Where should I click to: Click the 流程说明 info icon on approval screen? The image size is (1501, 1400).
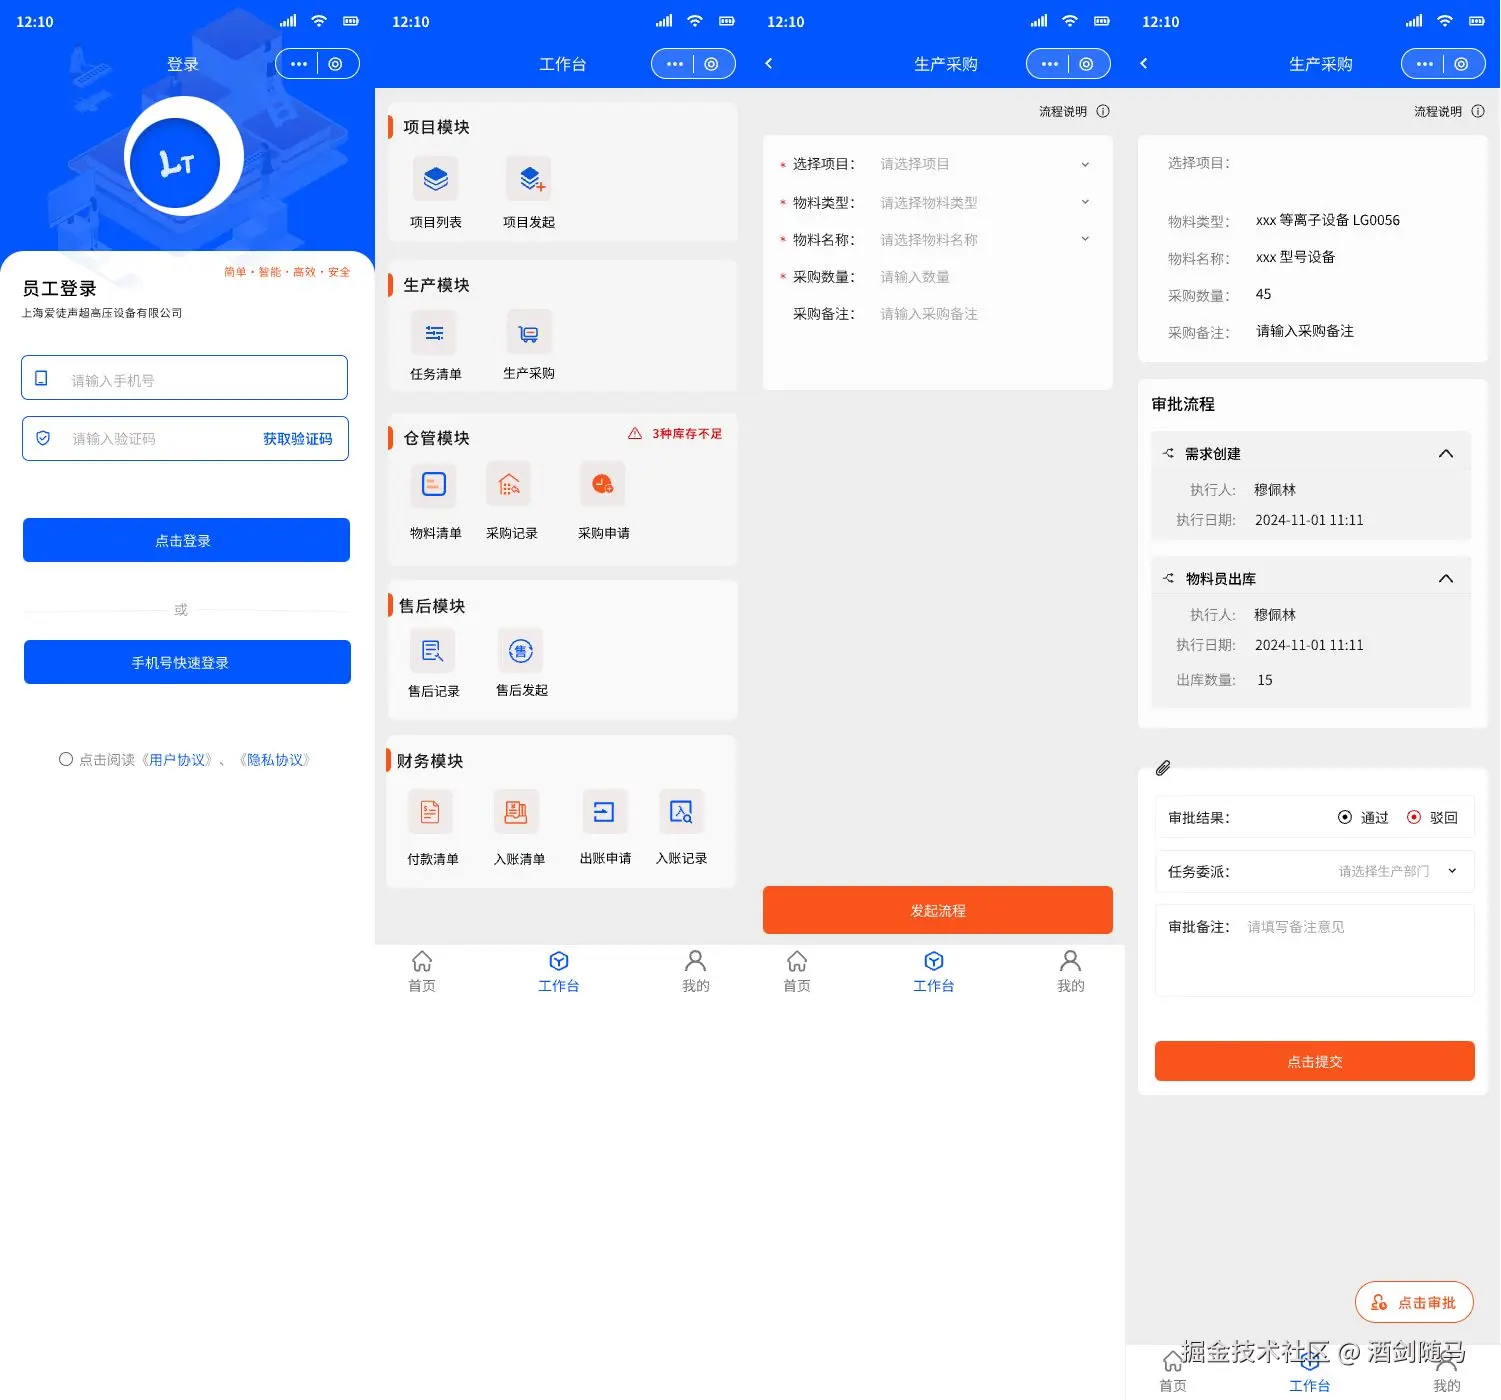click(1478, 111)
